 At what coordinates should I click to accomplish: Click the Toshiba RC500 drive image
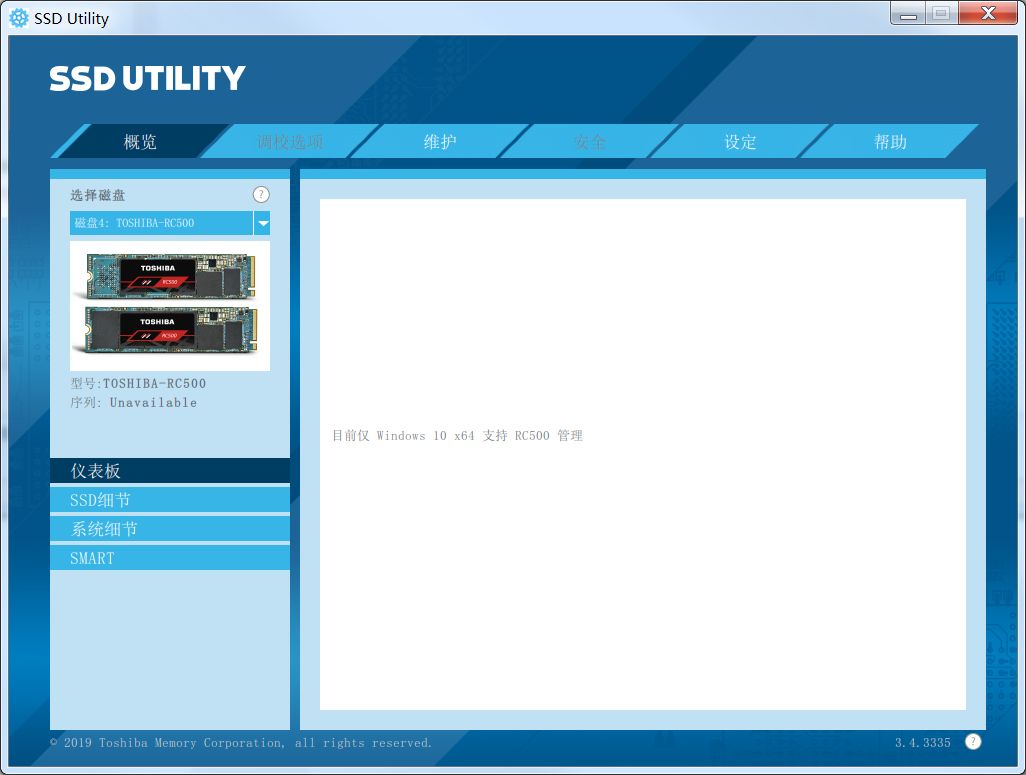(x=169, y=306)
